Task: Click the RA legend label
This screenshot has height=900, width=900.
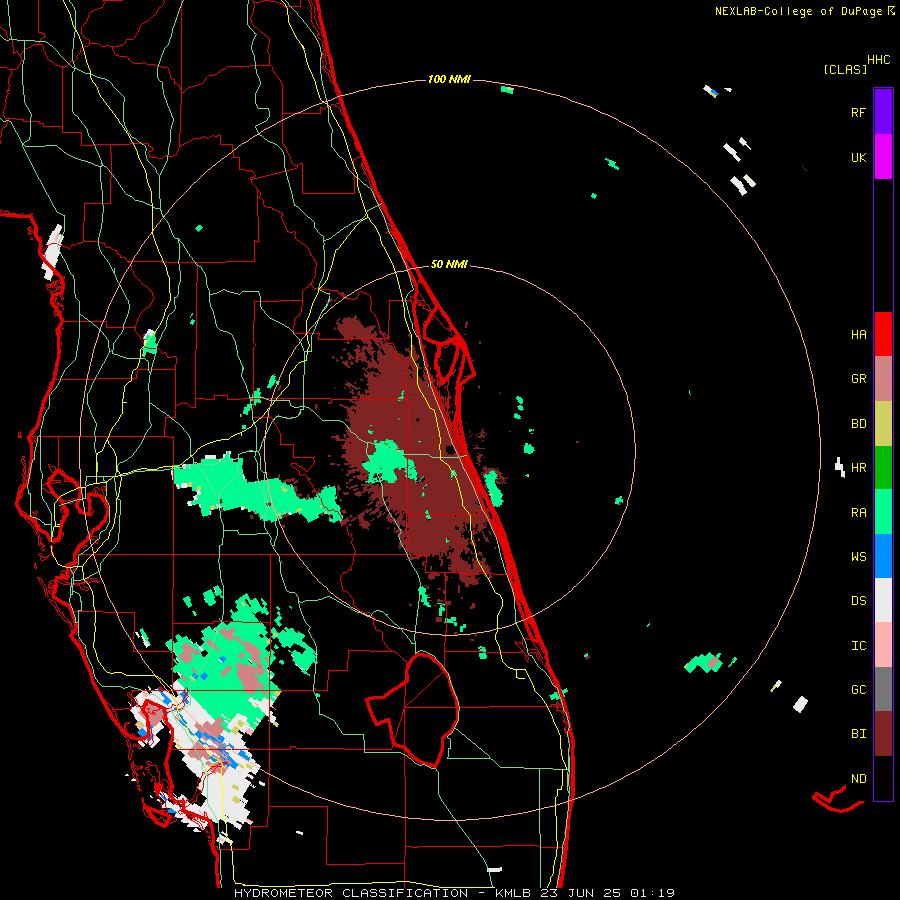Action: point(858,513)
